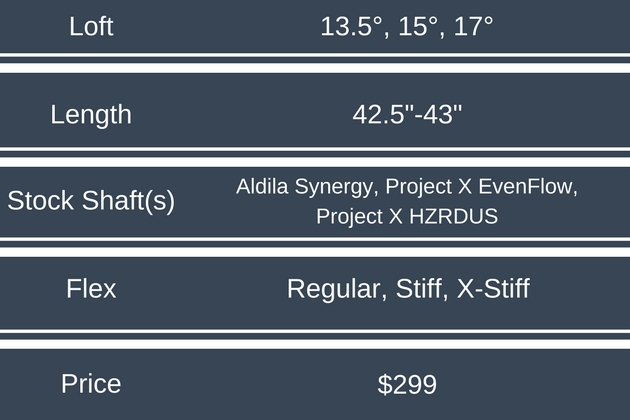Select the 13.5° loft value

coord(349,26)
